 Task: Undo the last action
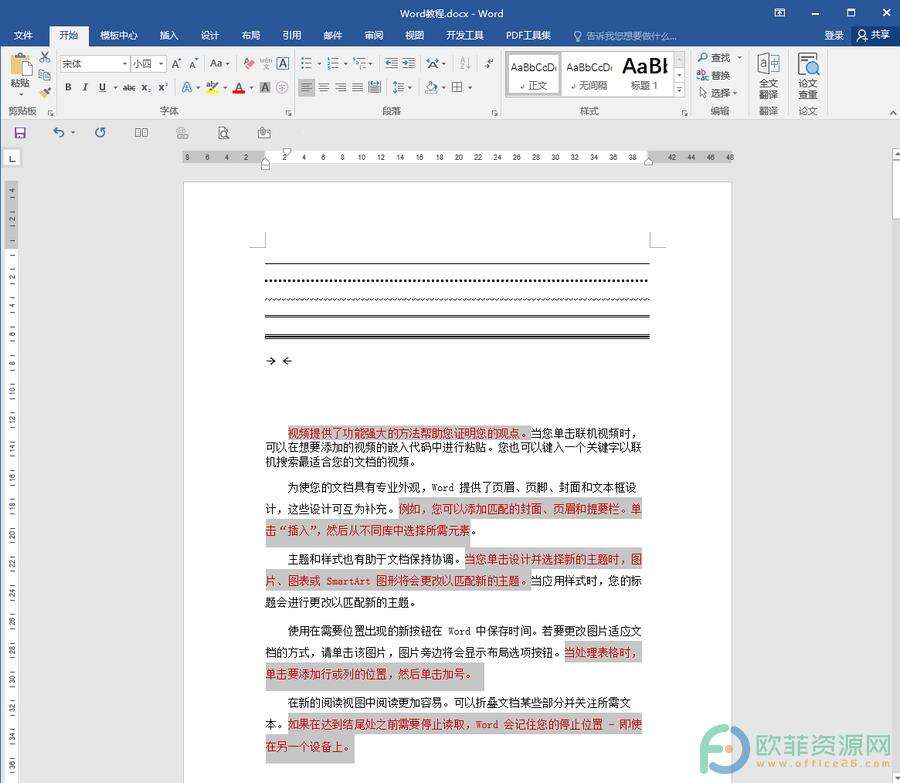click(x=59, y=133)
